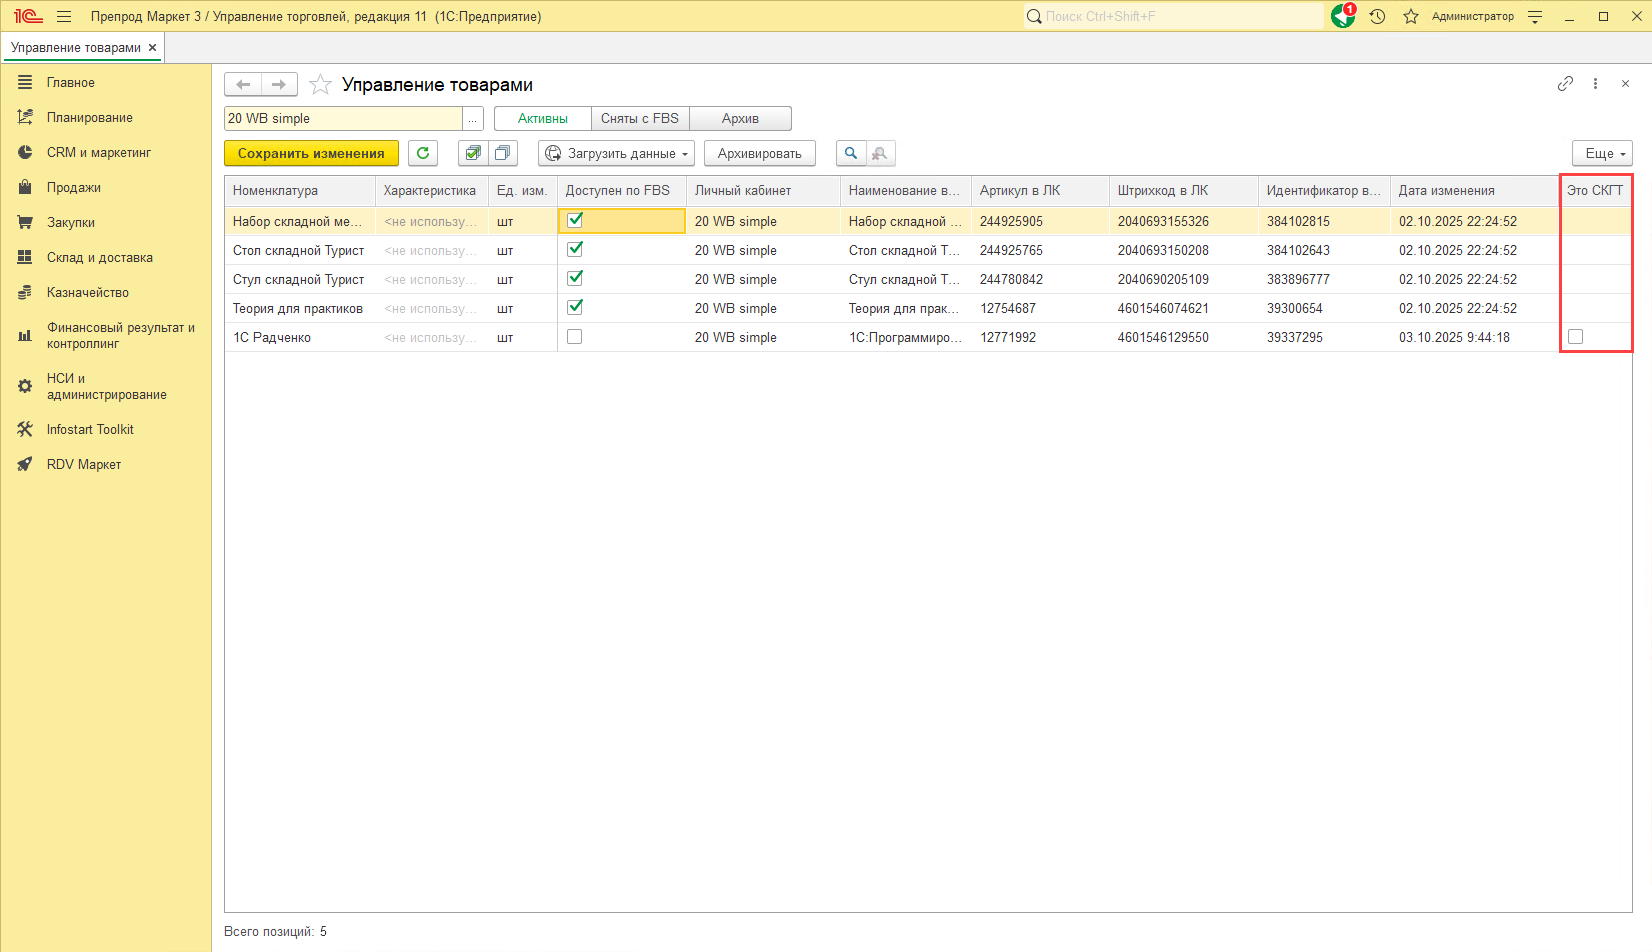Image resolution: width=1652 pixels, height=952 pixels.
Task: Add page to favorites with star icon
Action: (x=320, y=85)
